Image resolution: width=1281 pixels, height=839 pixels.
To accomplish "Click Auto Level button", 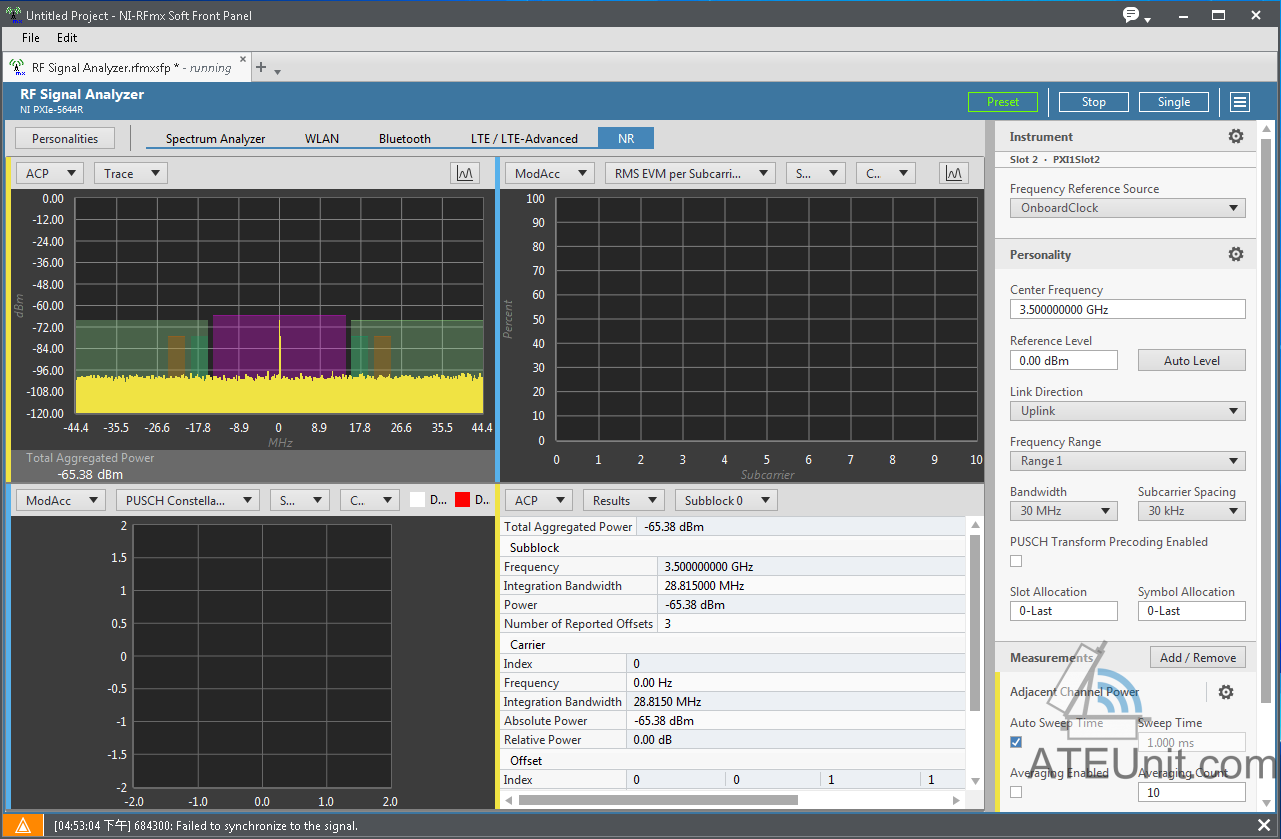I will coord(1192,361).
